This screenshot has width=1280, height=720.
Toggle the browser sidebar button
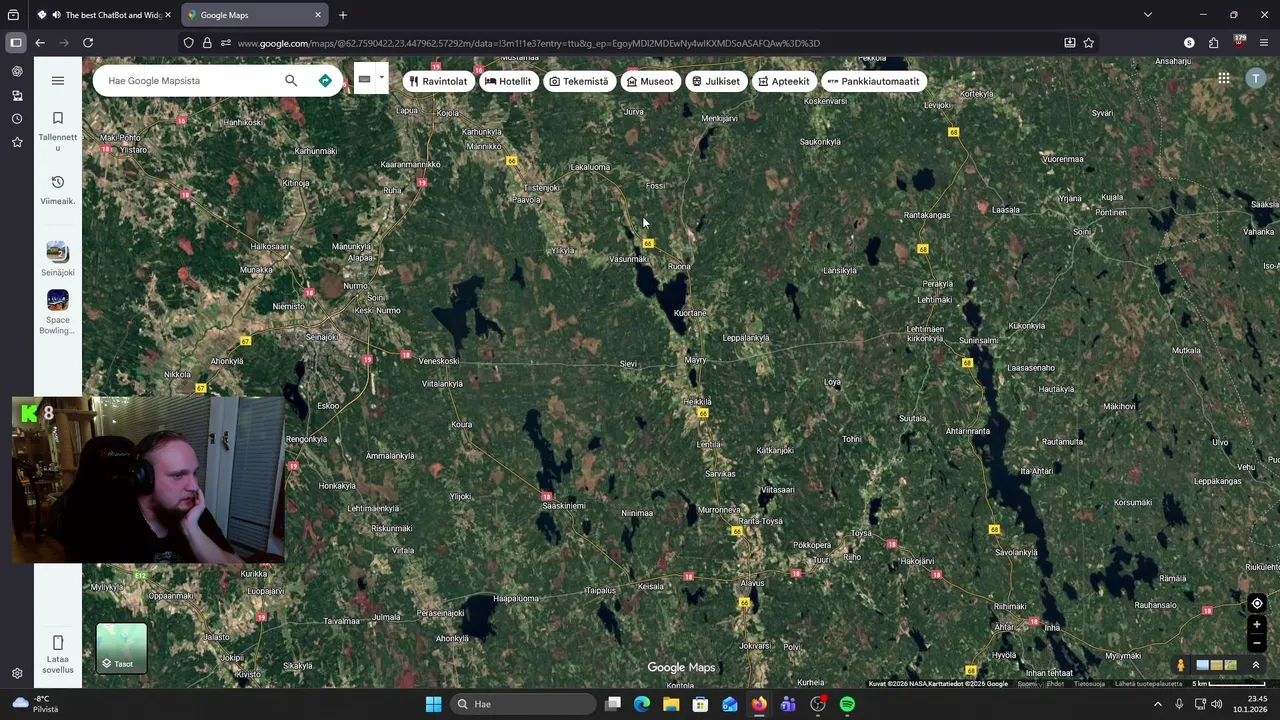tap(16, 43)
